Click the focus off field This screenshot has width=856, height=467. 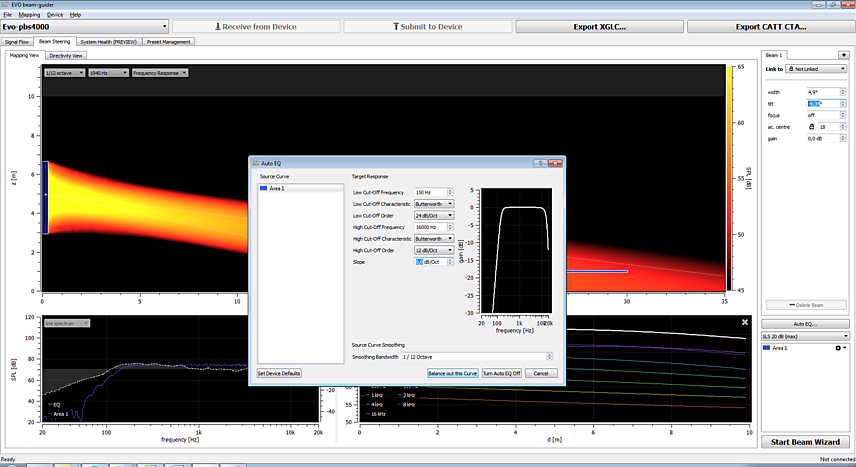[823, 115]
